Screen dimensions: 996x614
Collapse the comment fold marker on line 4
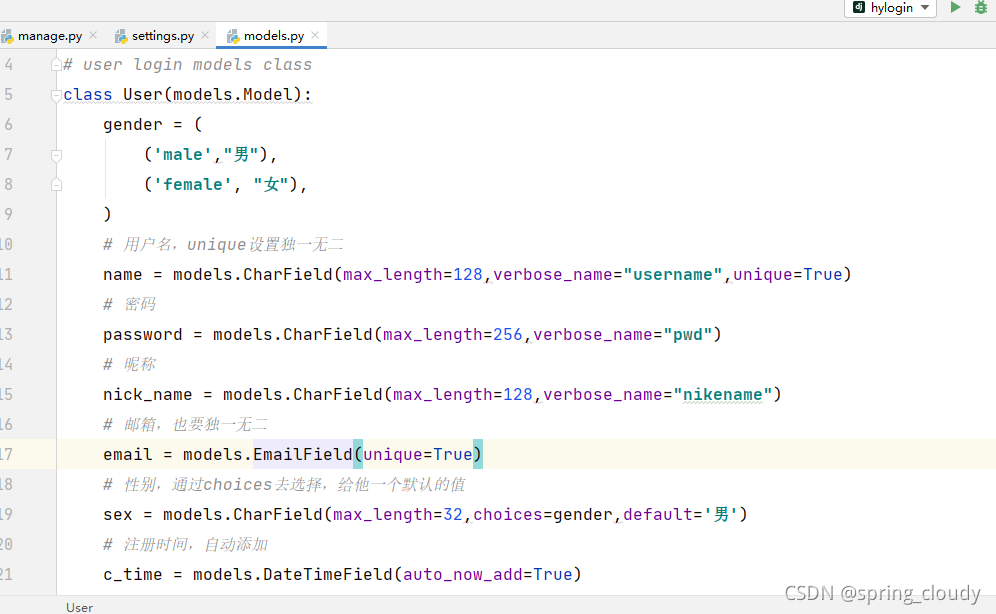(56, 65)
